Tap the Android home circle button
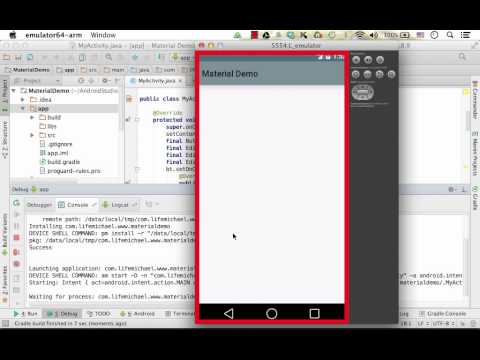480x360 pixels. click(272, 313)
